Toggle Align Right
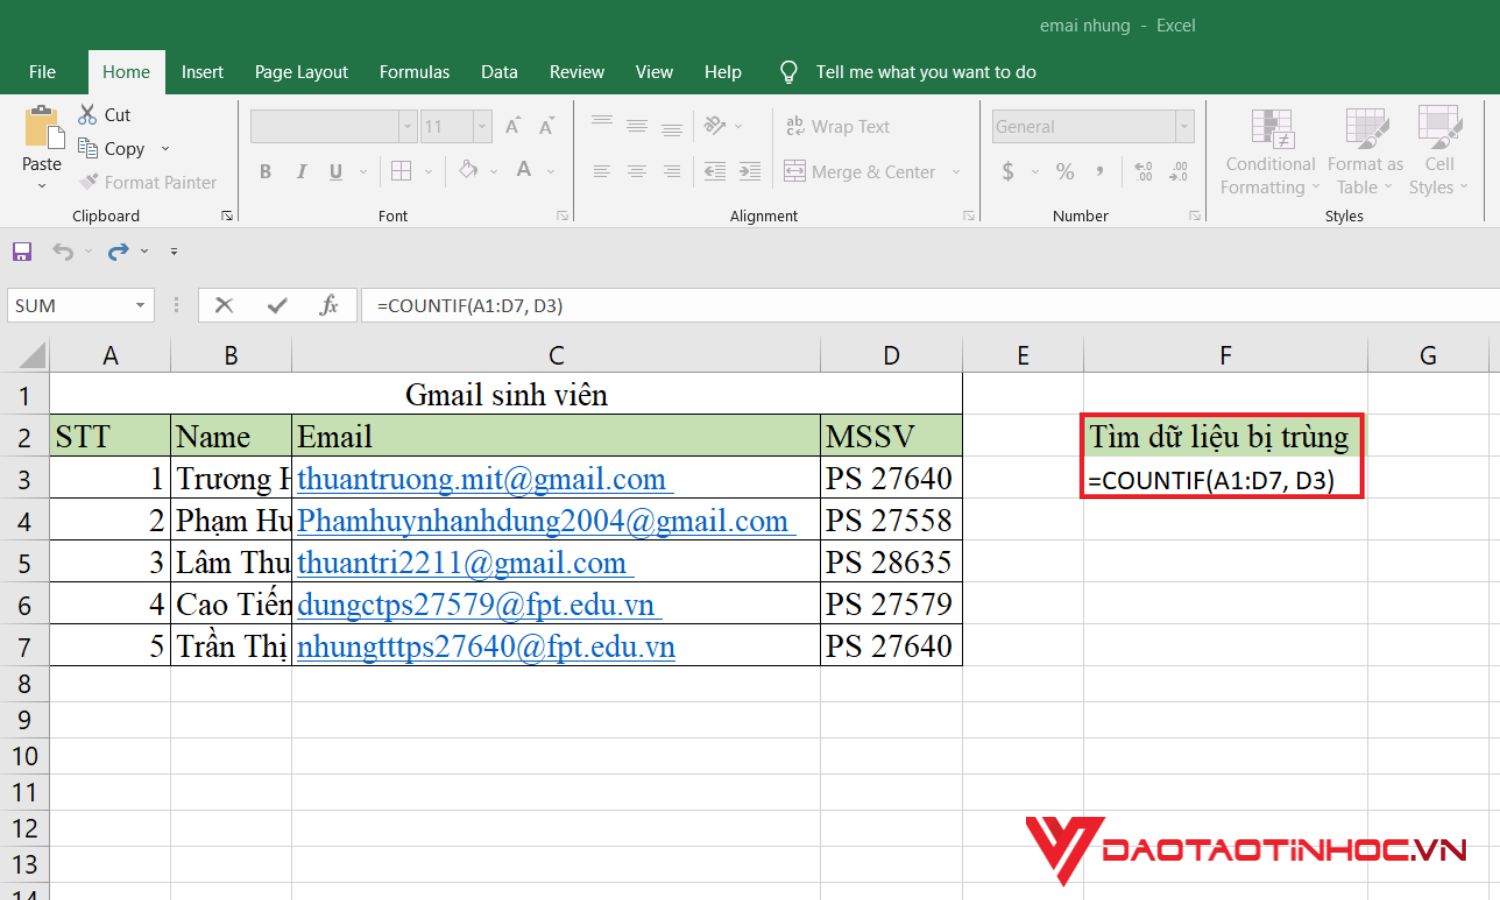This screenshot has height=900, width=1500. point(672,171)
